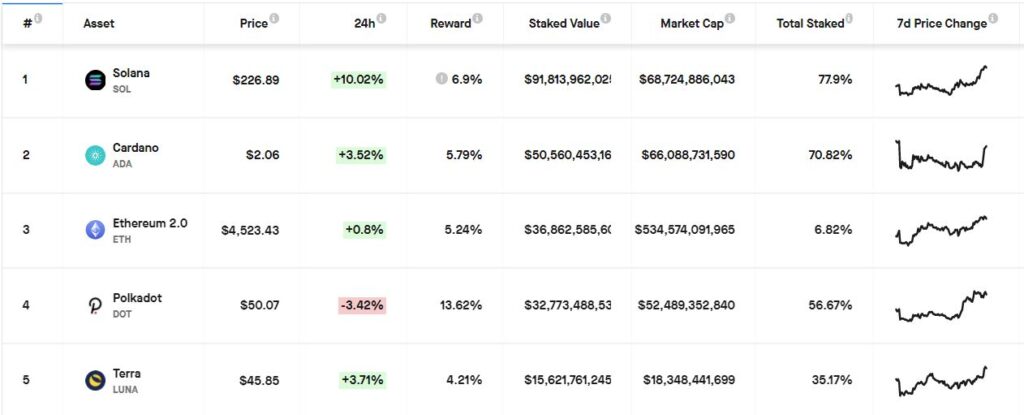Image resolution: width=1024 pixels, height=415 pixels.
Task: Sort by the Reward column header
Action: (x=449, y=23)
